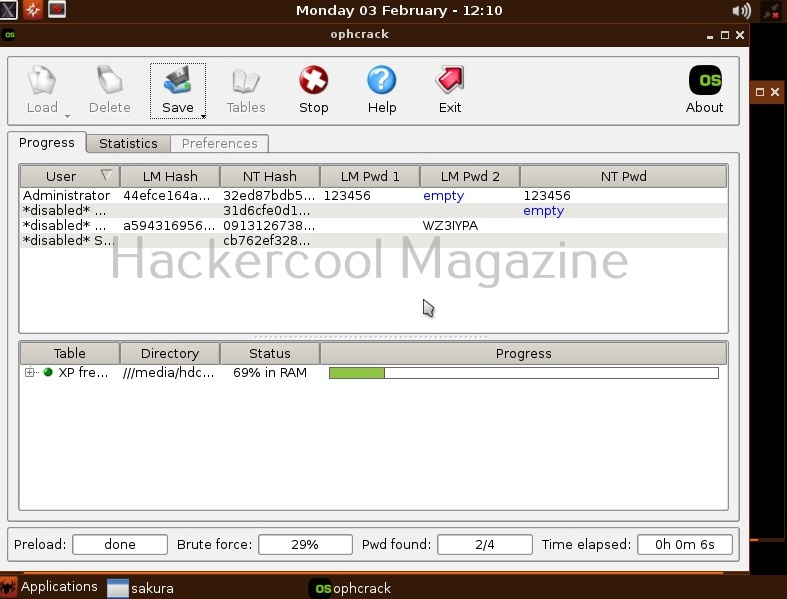Screen dimensions: 787x599
Task: Click the network status tray icon
Action: [x=770, y=11]
